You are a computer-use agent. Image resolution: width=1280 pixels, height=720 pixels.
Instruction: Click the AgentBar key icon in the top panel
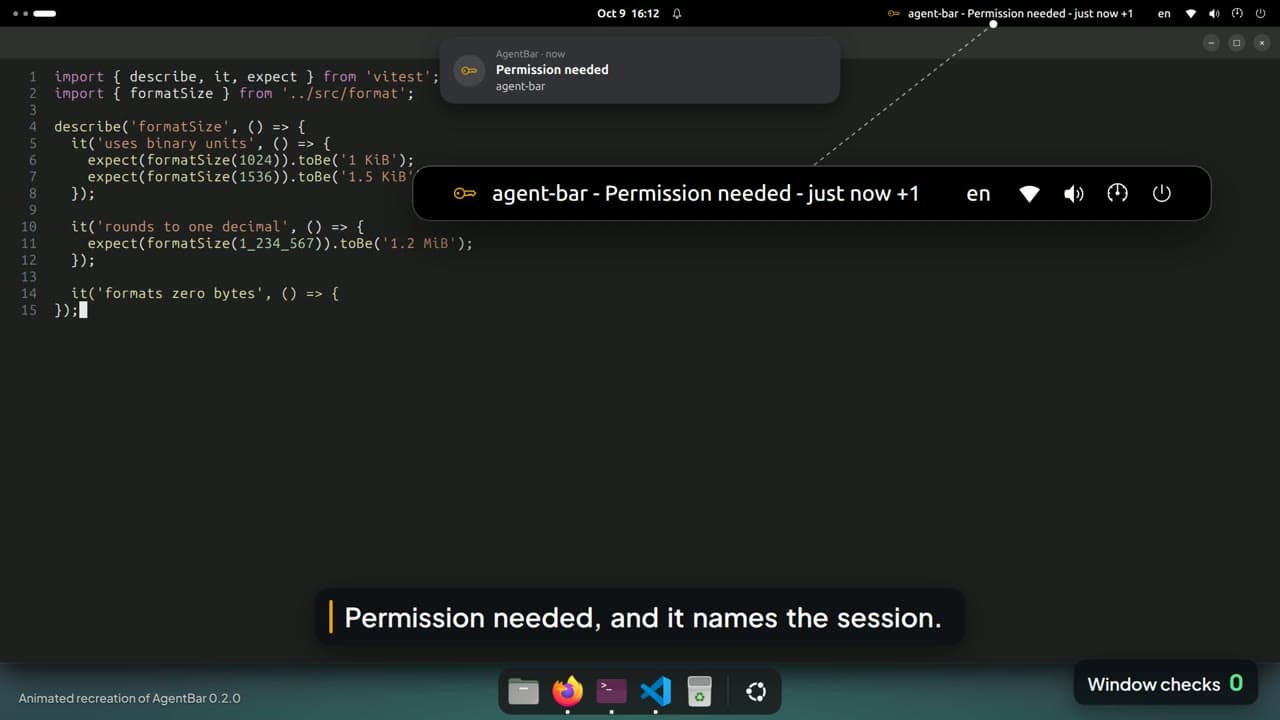point(894,14)
